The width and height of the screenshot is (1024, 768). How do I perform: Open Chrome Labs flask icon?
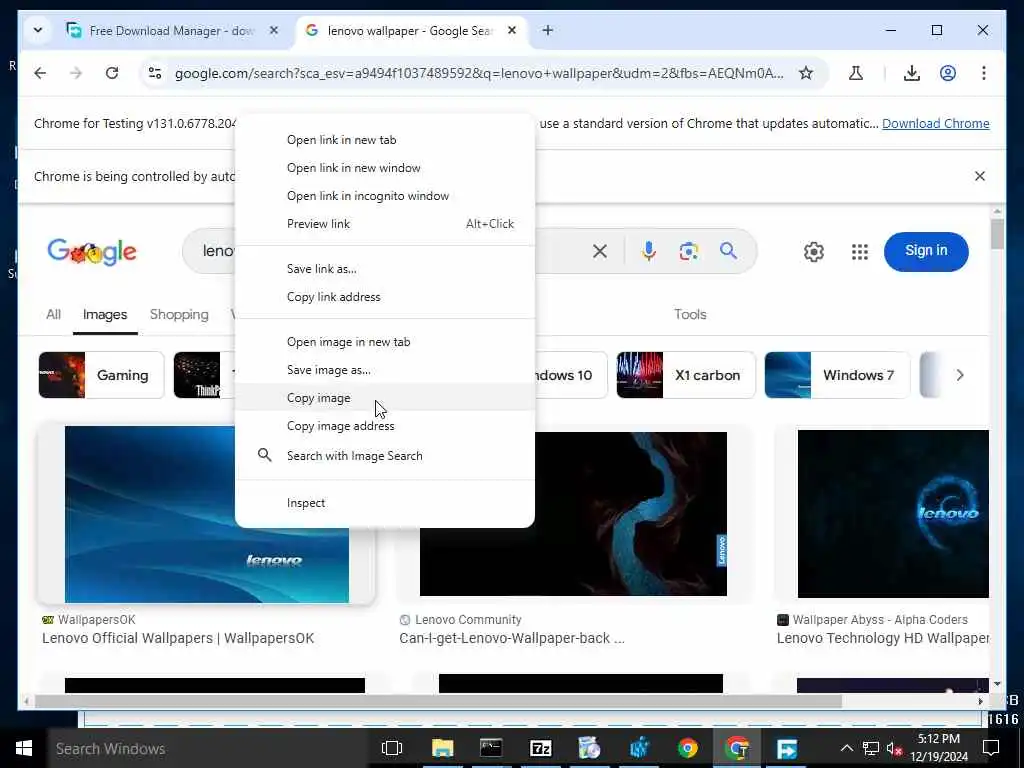(x=856, y=73)
